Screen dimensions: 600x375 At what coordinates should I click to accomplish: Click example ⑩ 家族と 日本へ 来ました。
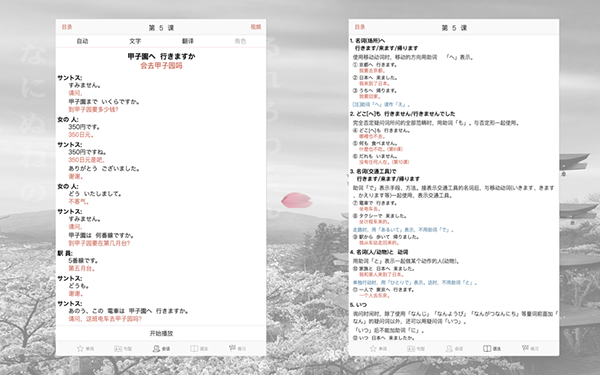tap(384, 269)
